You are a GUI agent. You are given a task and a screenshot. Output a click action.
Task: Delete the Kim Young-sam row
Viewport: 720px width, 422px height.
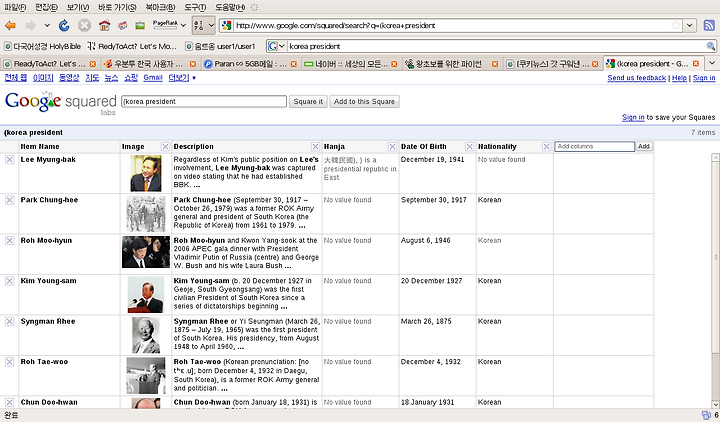click(9, 281)
